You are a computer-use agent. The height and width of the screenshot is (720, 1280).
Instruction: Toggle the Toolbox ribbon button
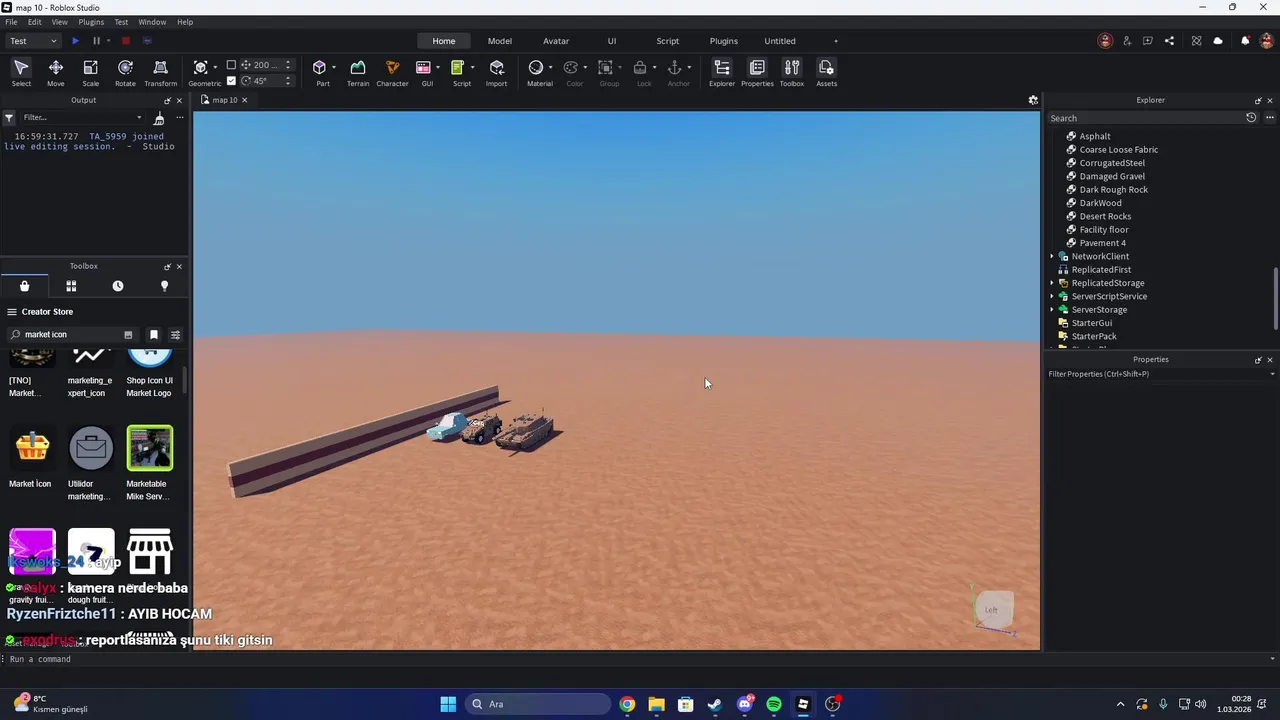792,72
